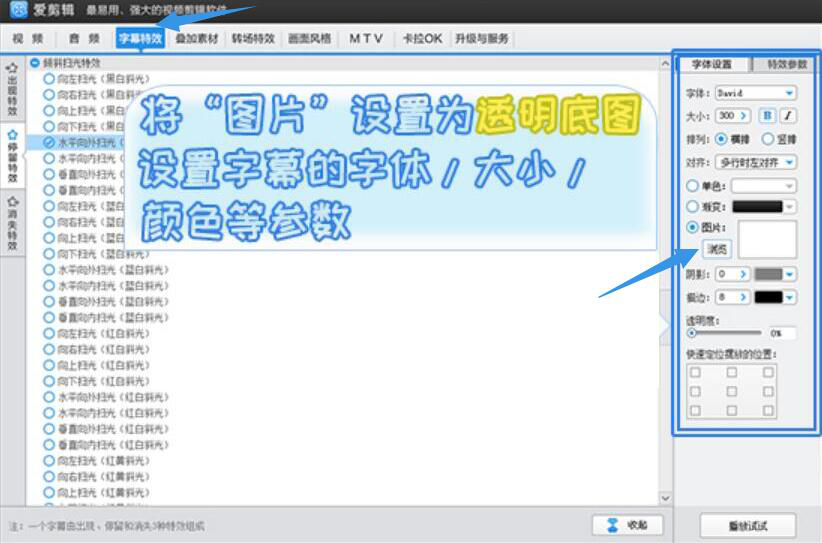This screenshot has height=543, width=822.
Task: Select 向上扫光（红黄斜光）effect
Action: 97,493
